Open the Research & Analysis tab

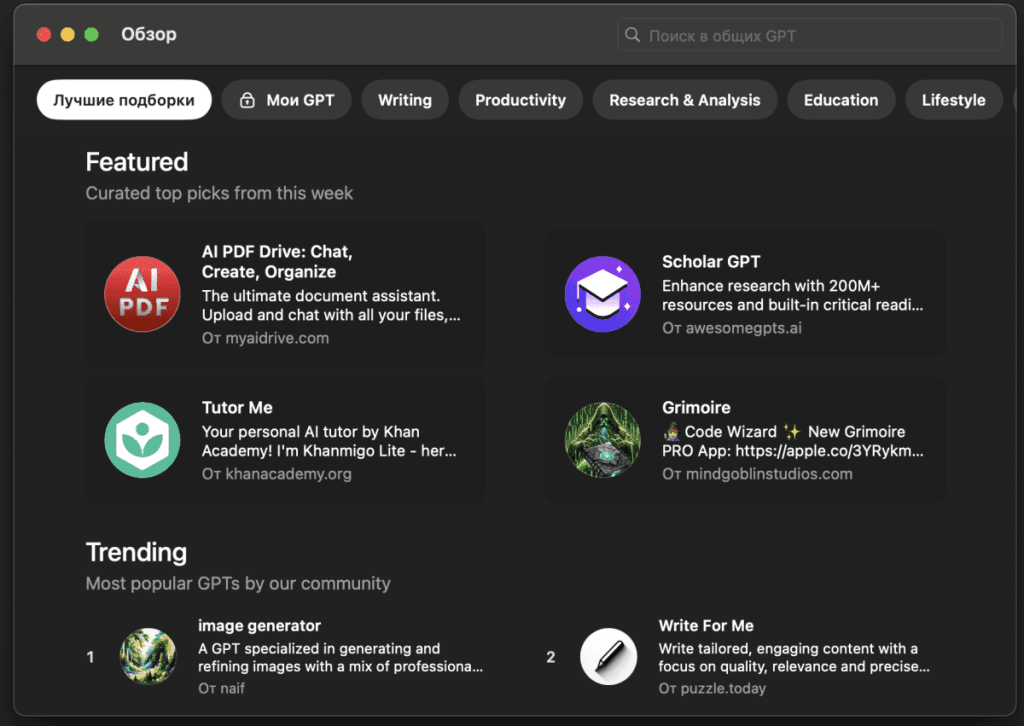(685, 100)
